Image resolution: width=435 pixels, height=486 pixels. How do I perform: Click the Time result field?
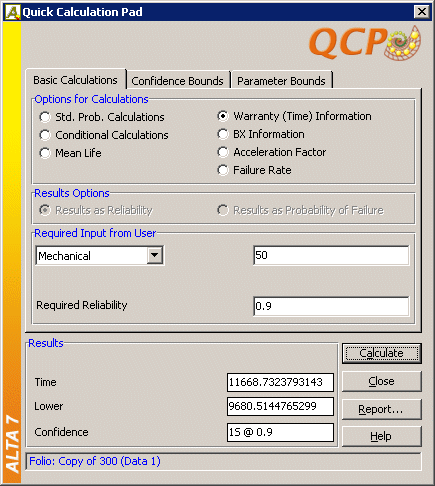(x=280, y=382)
